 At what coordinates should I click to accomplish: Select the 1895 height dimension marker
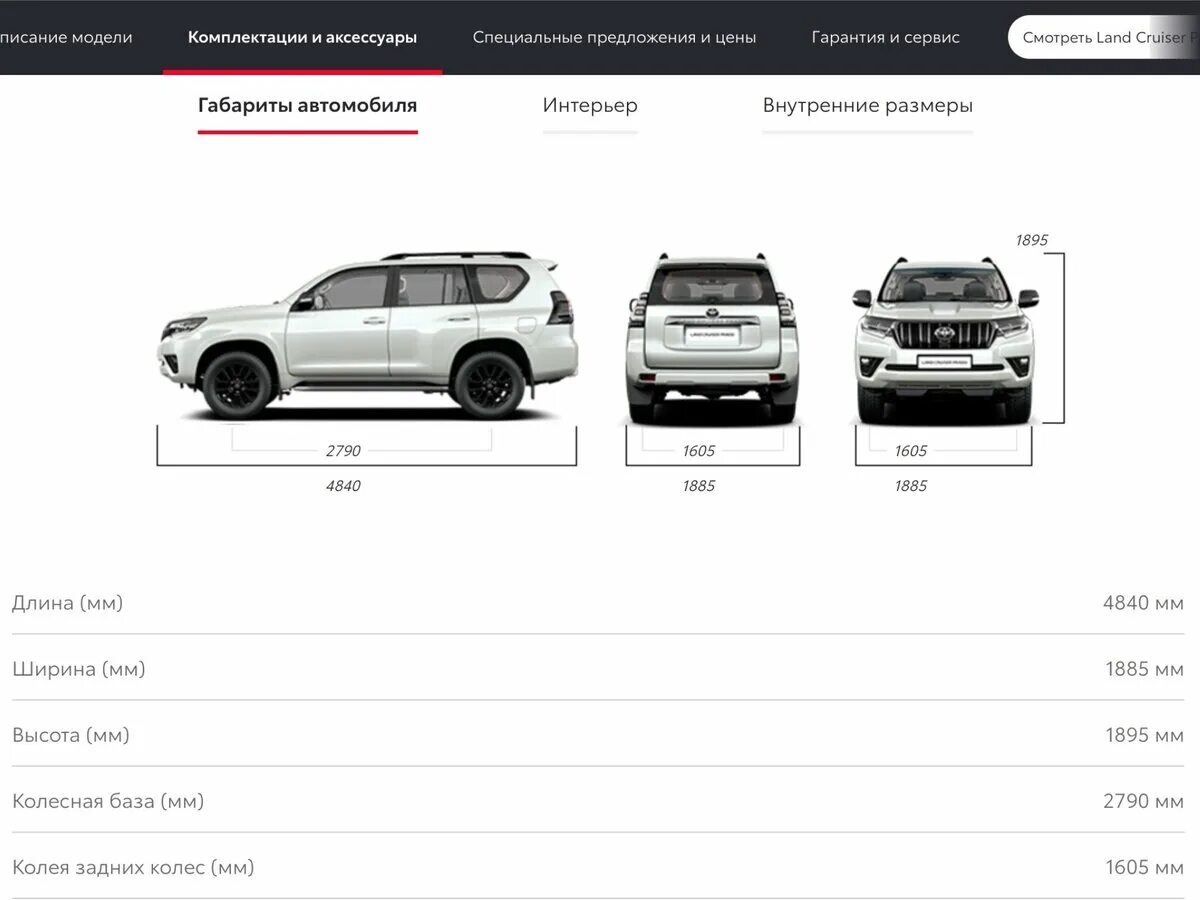coord(1030,239)
